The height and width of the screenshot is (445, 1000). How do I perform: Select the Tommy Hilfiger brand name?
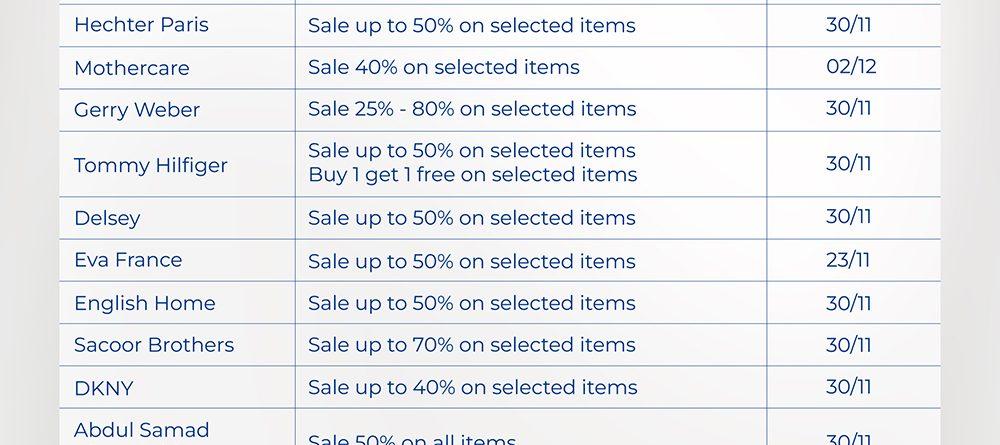click(x=151, y=165)
